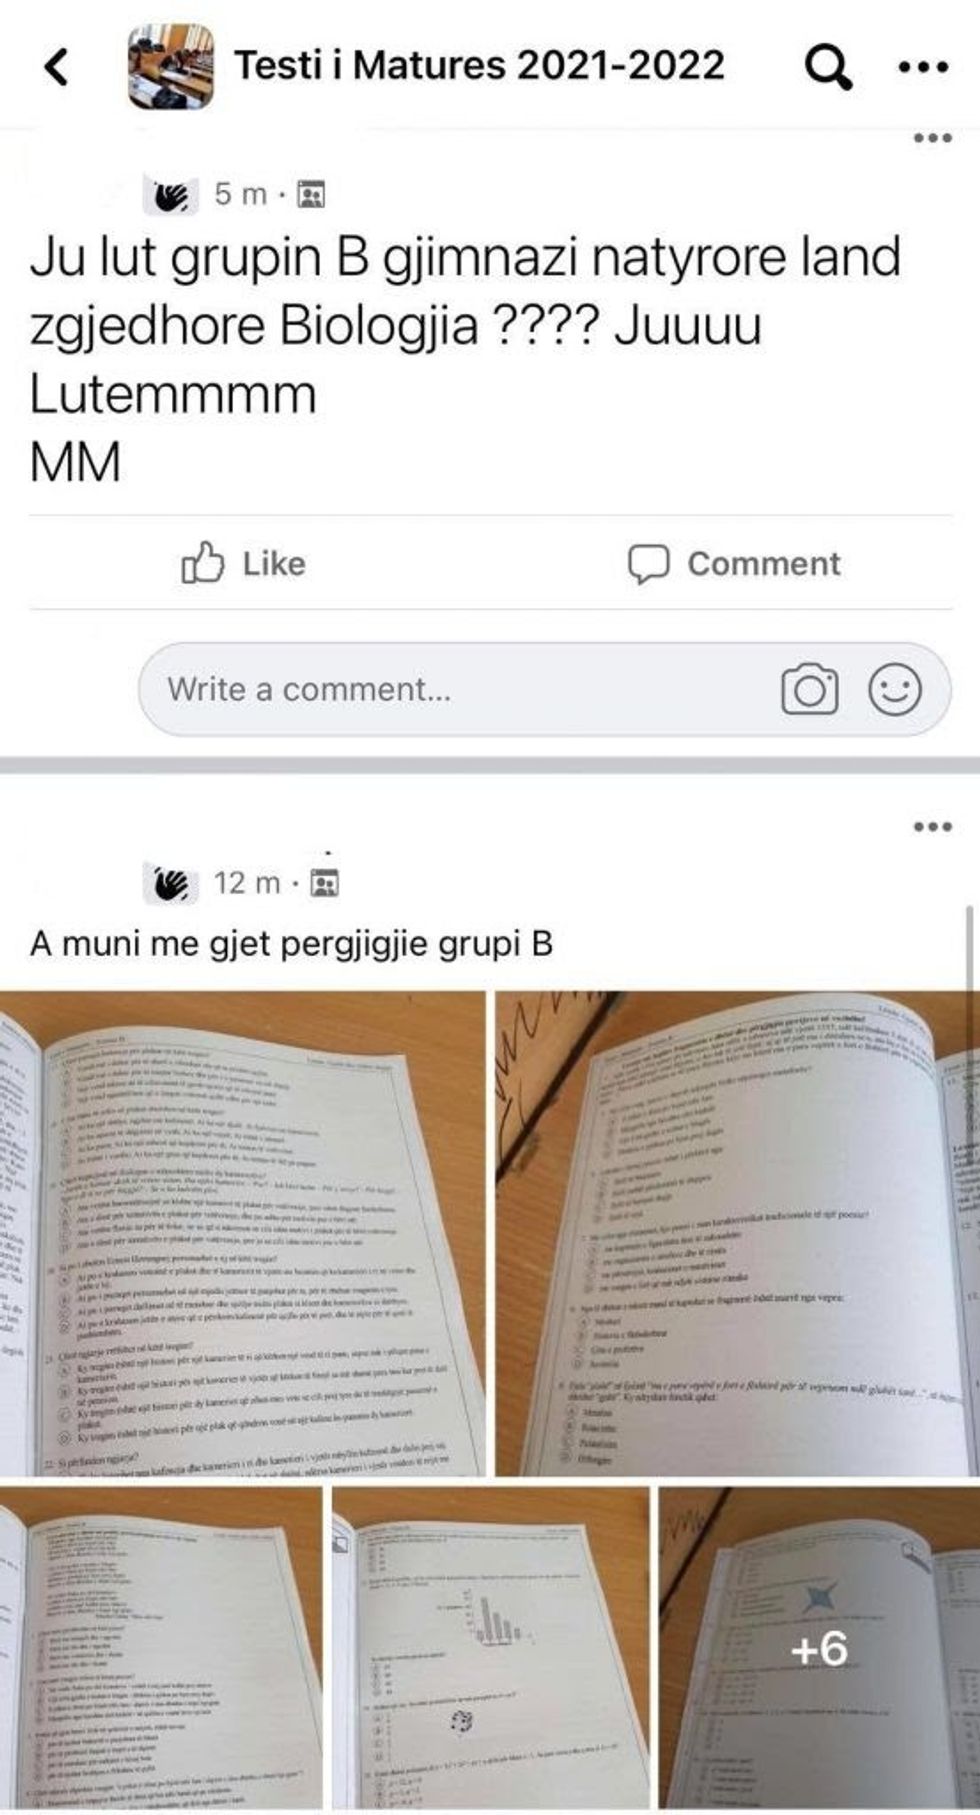Image resolution: width=980 pixels, height=1815 pixels.
Task: Open the header three-dots options menu
Action: (923, 68)
